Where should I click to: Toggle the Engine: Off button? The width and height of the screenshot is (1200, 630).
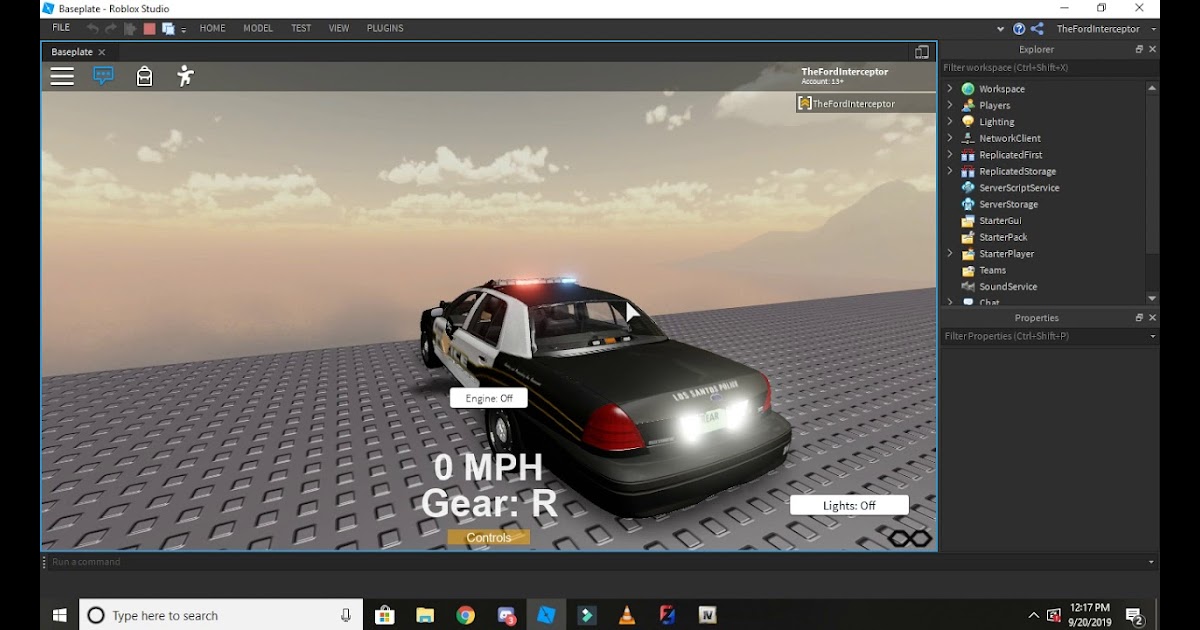point(489,398)
